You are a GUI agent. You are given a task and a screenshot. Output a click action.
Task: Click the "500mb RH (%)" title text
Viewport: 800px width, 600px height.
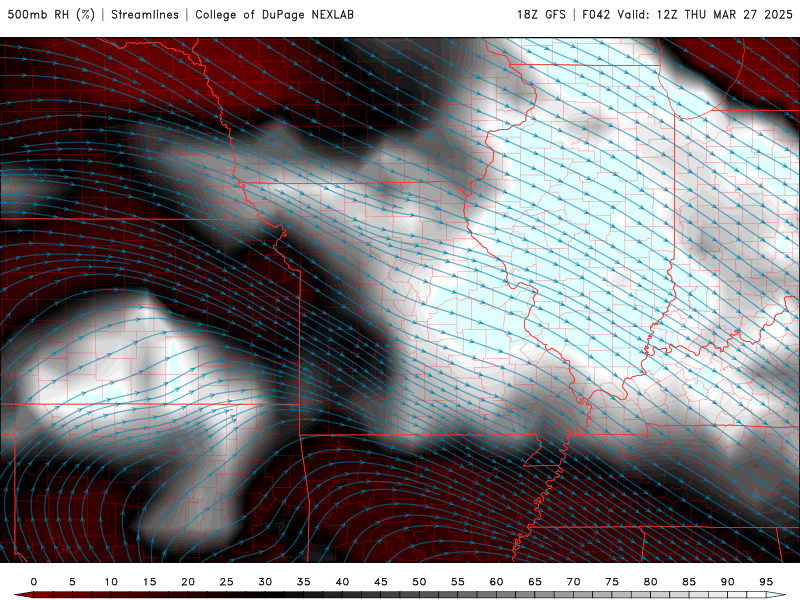pos(51,15)
